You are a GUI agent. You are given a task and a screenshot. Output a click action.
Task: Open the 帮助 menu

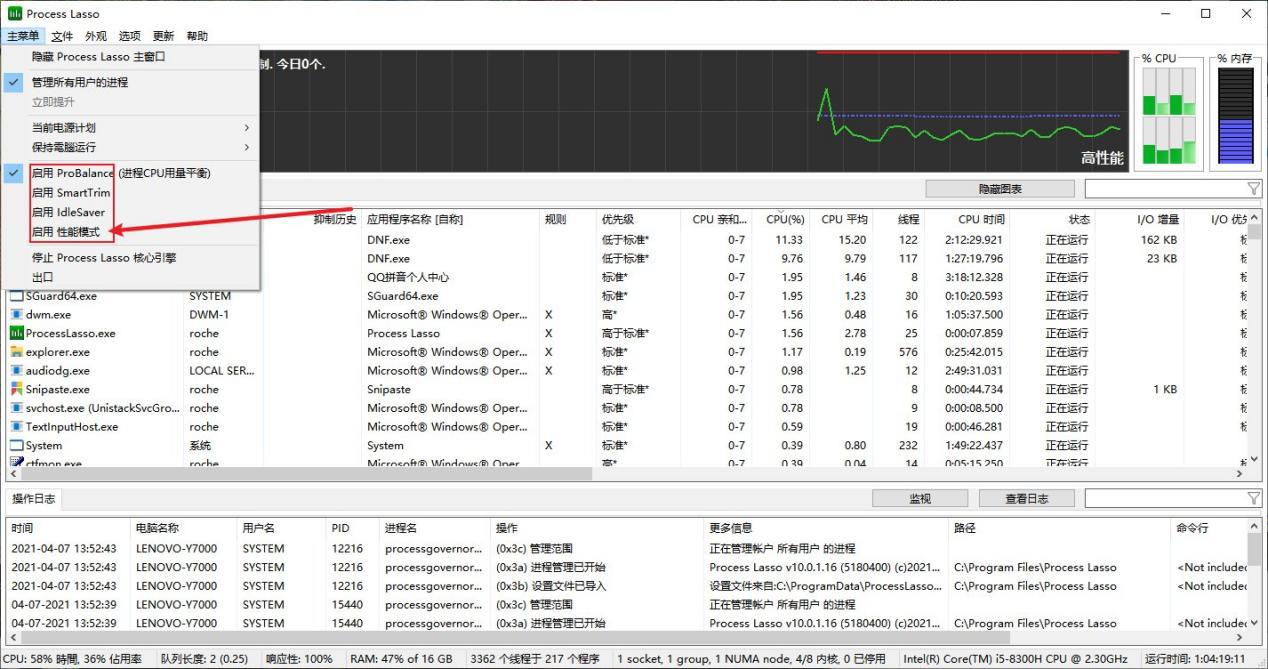(x=197, y=36)
